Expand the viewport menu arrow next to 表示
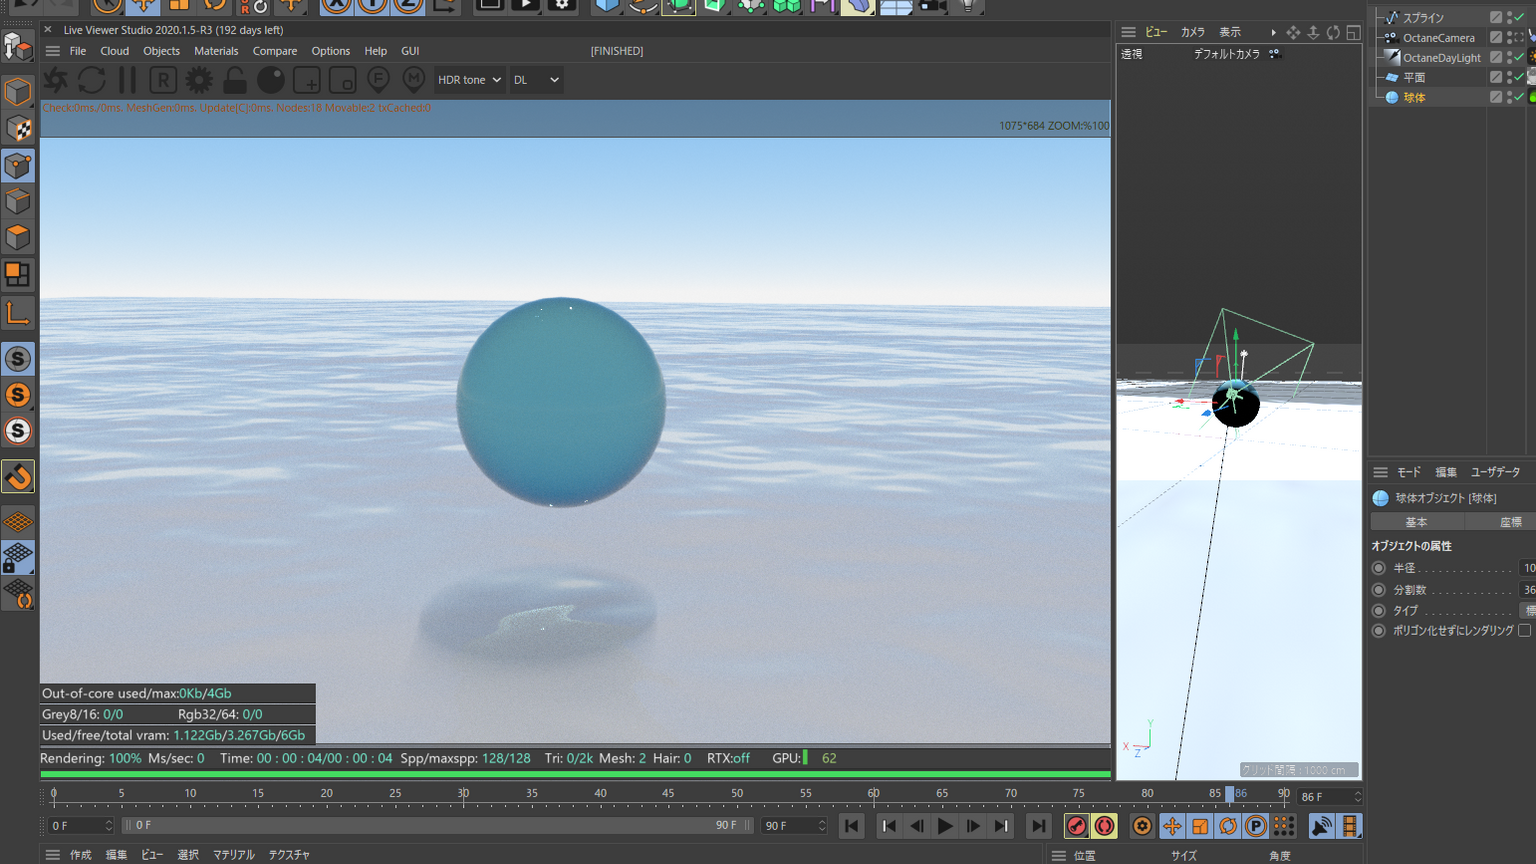1536x864 pixels. [1273, 33]
